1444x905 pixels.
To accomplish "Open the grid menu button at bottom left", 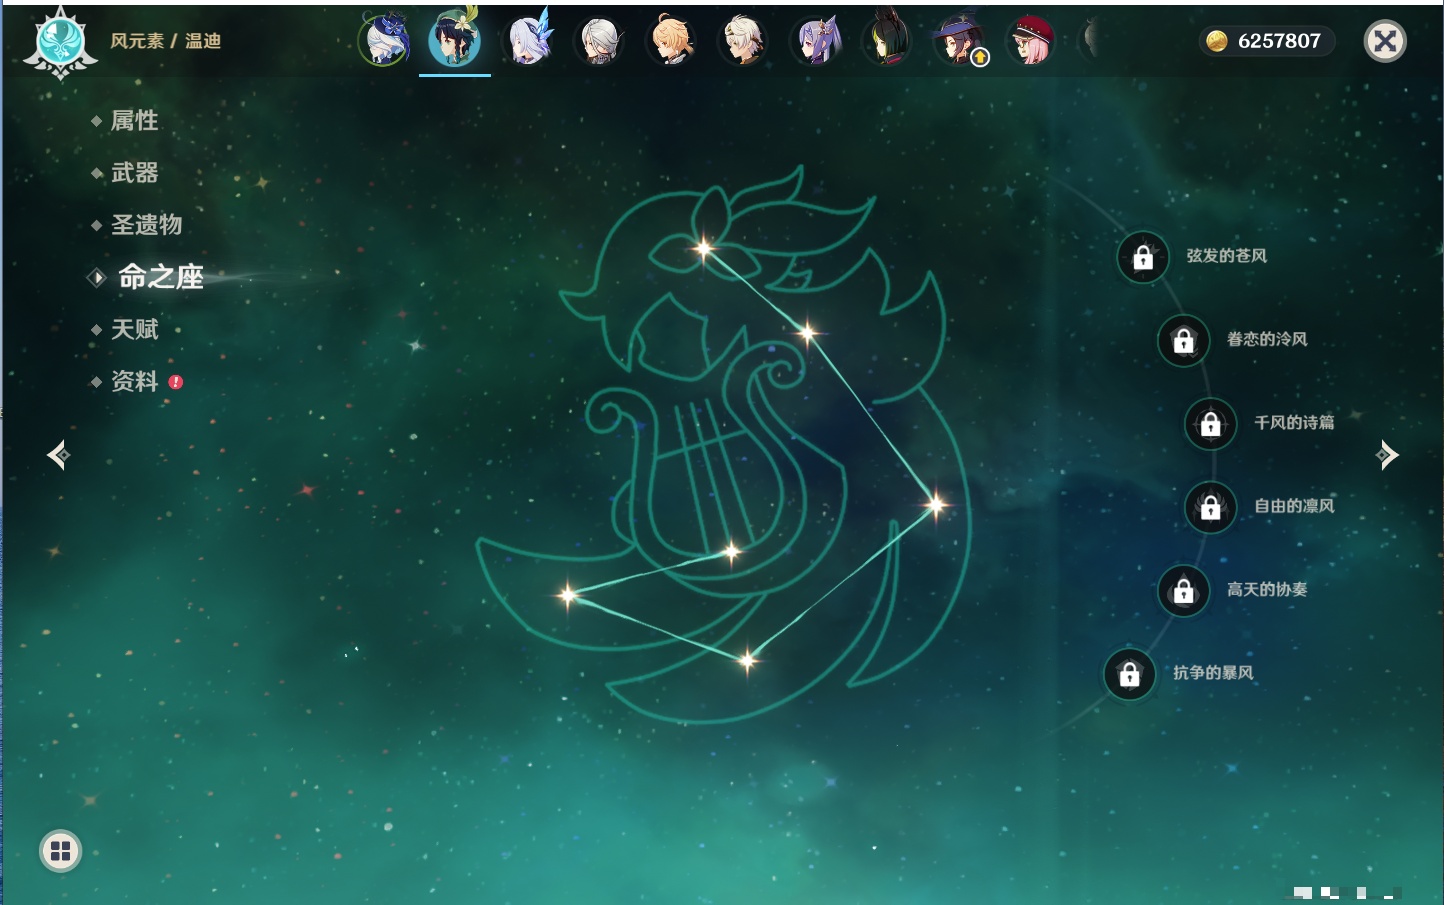I will (x=60, y=851).
